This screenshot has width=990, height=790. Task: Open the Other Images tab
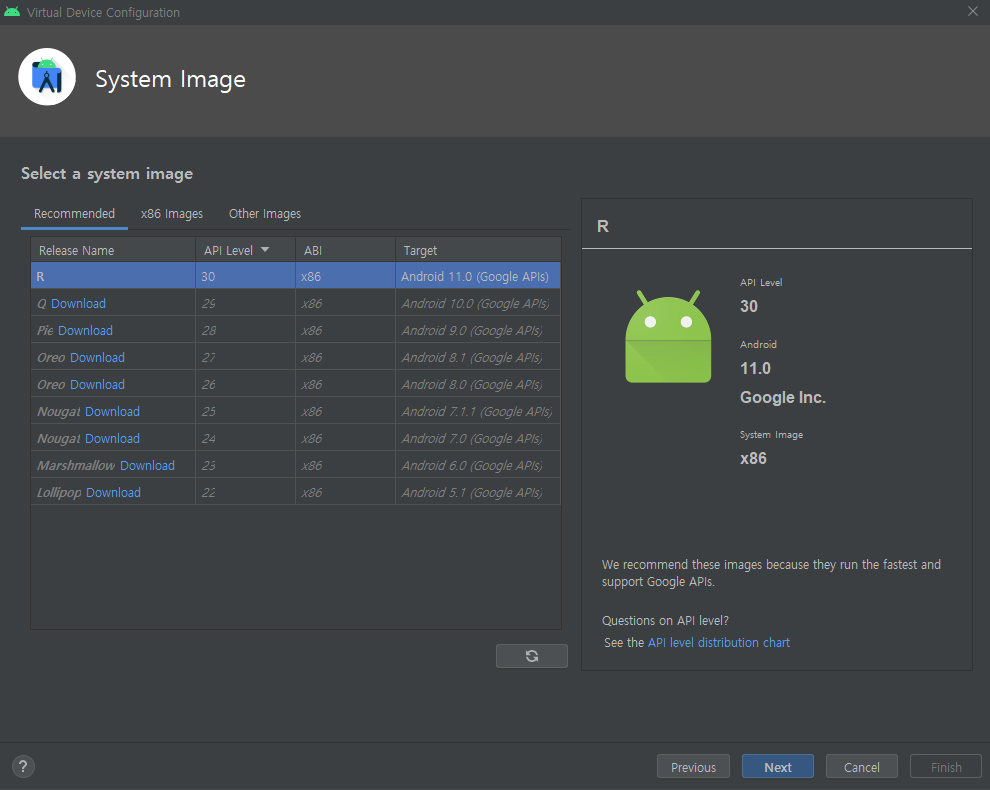pos(265,213)
